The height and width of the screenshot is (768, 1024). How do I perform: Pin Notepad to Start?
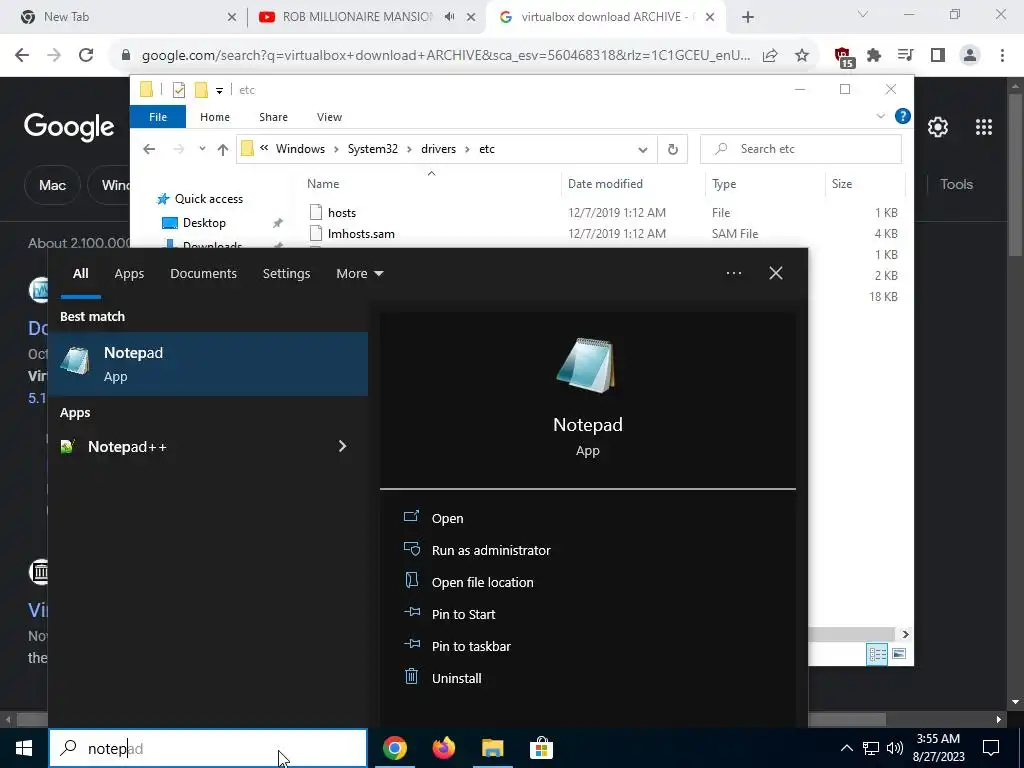463,614
